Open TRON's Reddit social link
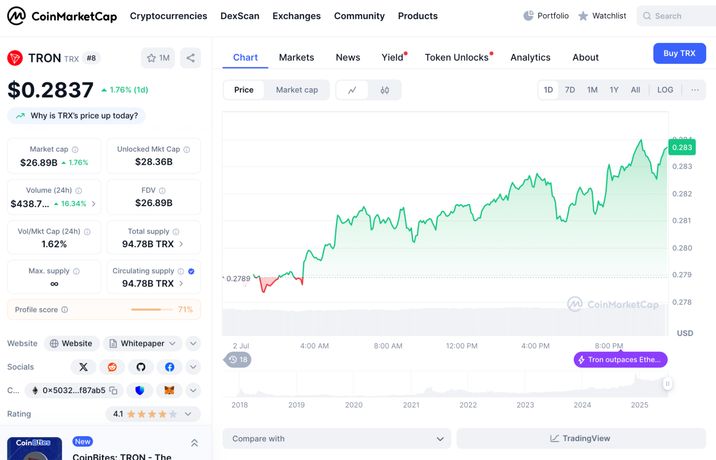 (112, 367)
